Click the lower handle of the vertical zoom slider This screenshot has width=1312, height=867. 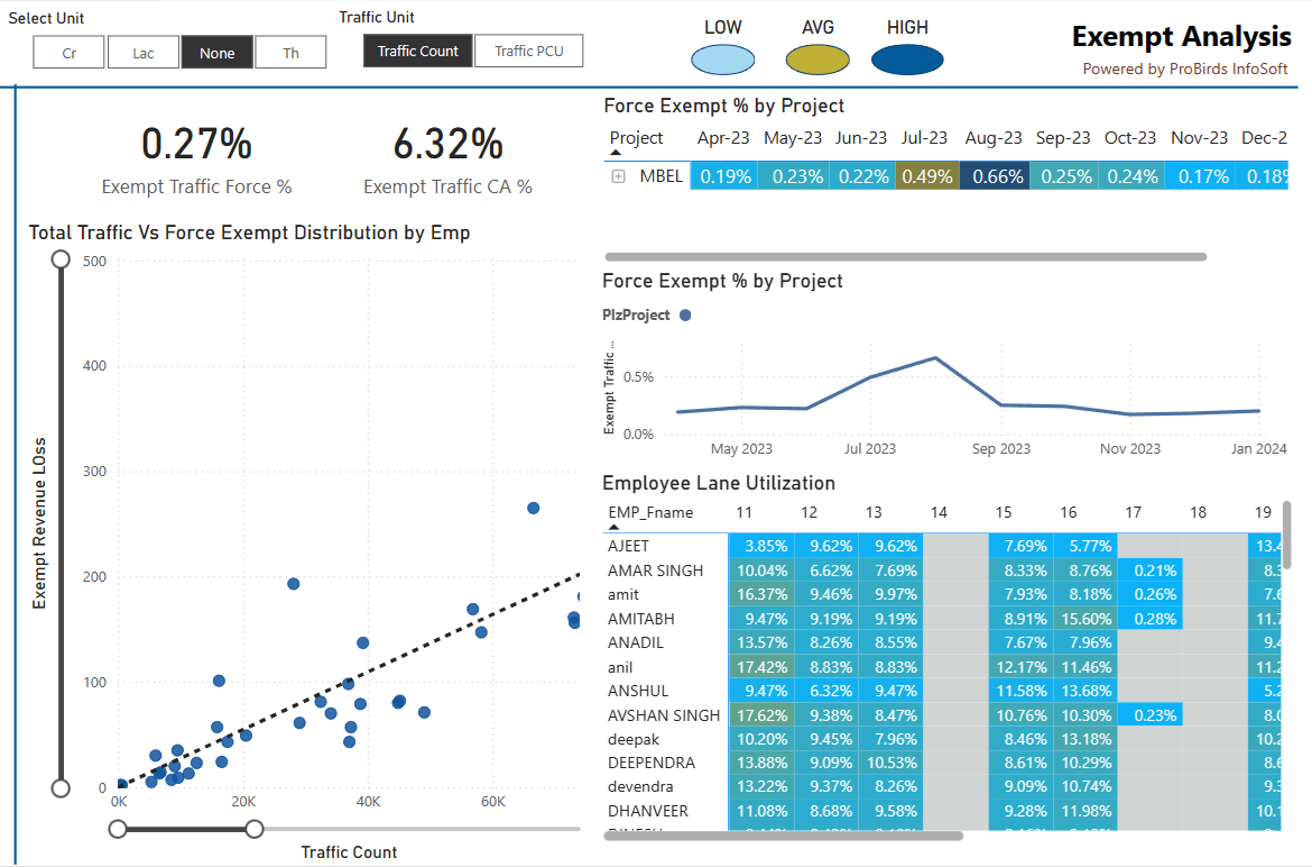click(x=60, y=788)
